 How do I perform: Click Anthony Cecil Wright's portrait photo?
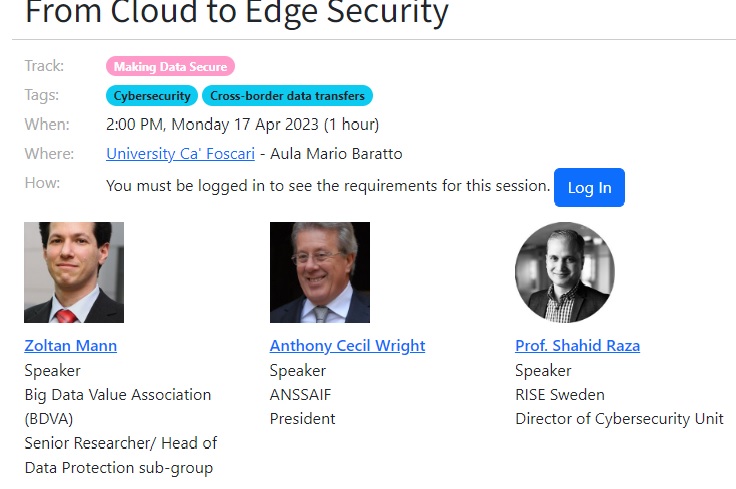point(320,272)
